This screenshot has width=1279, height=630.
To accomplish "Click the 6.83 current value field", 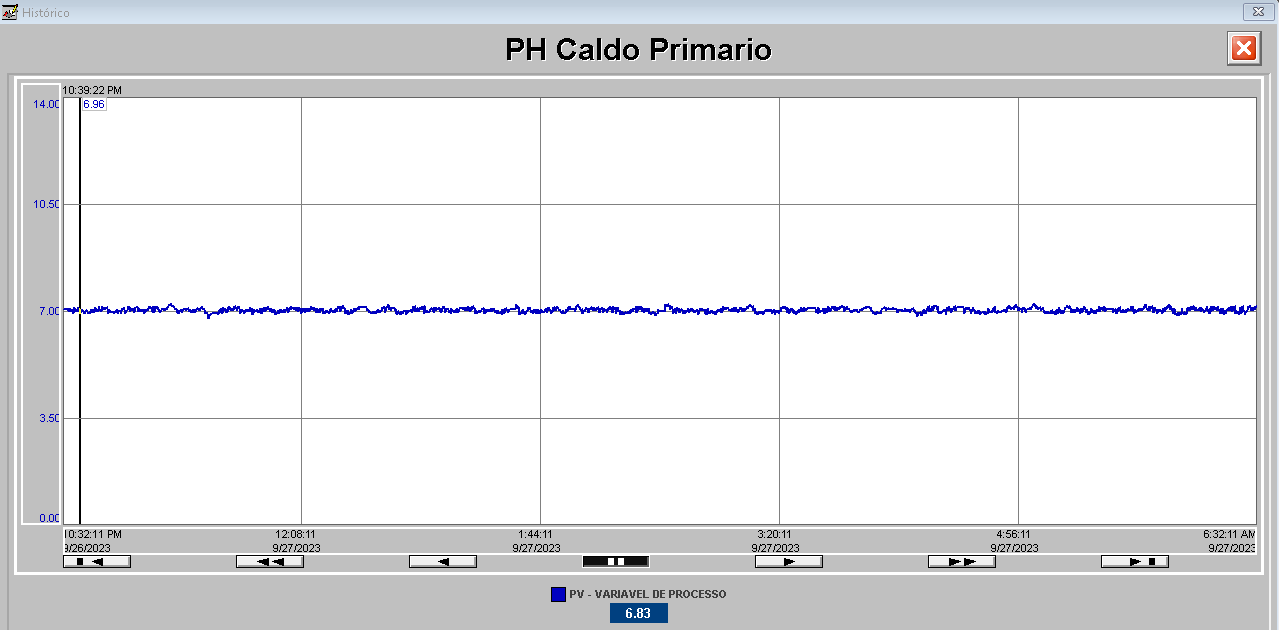I will (638, 613).
